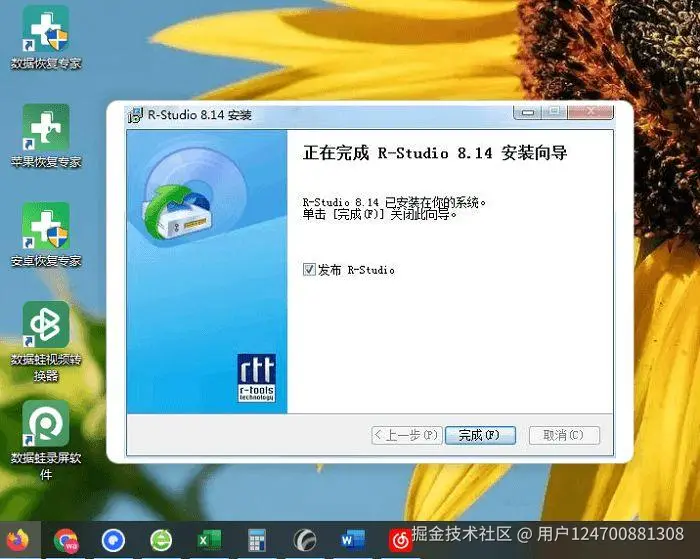Launch 数据蛙录屏软件 desktop icon
The image size is (700, 559).
pyautogui.click(x=46, y=440)
